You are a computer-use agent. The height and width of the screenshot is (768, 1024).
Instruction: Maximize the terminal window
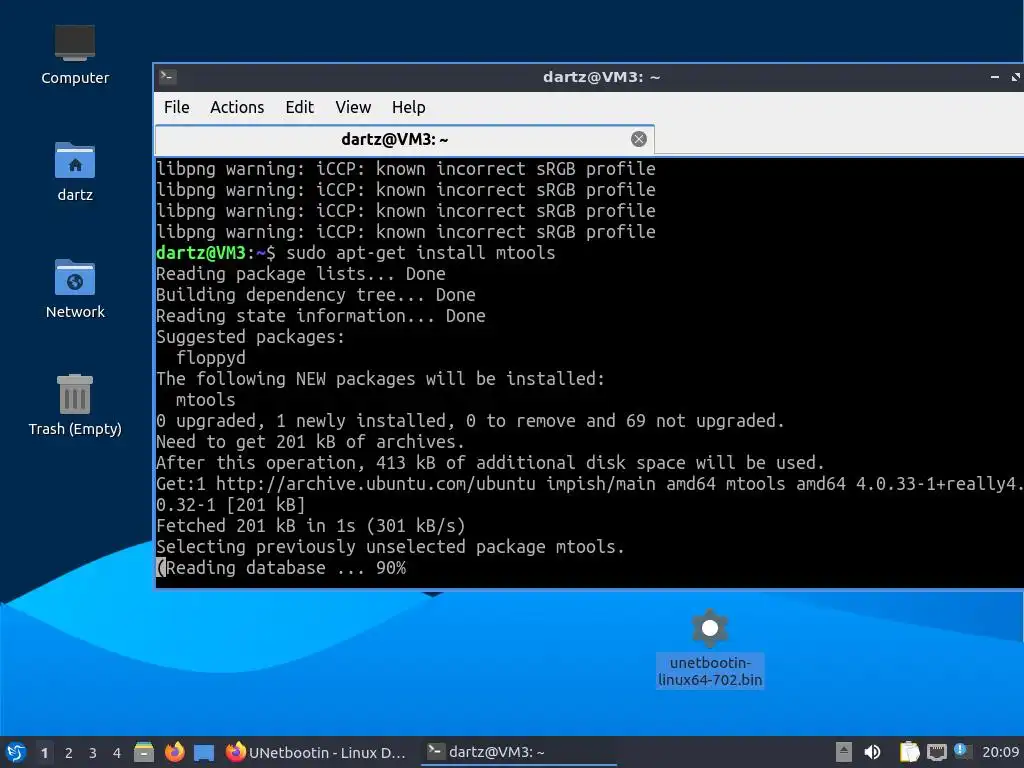tap(1016, 77)
